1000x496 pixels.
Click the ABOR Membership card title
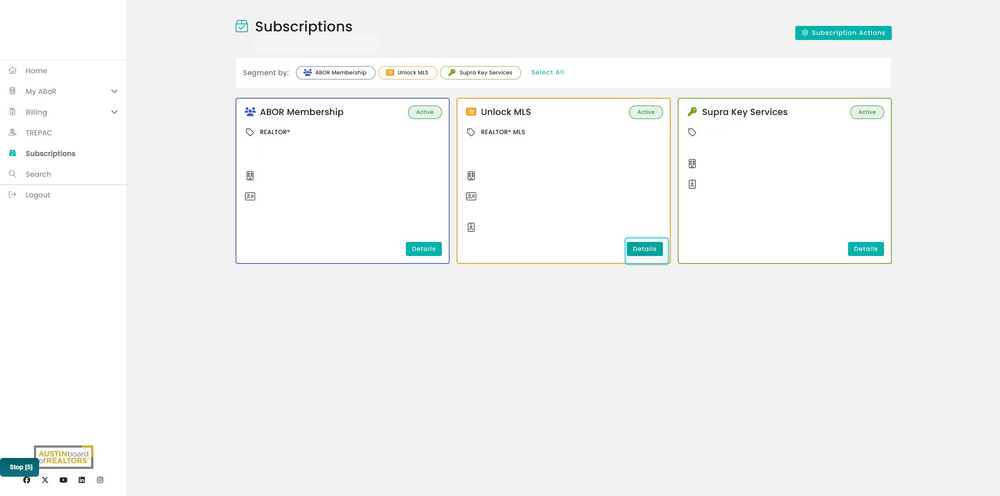pos(302,112)
